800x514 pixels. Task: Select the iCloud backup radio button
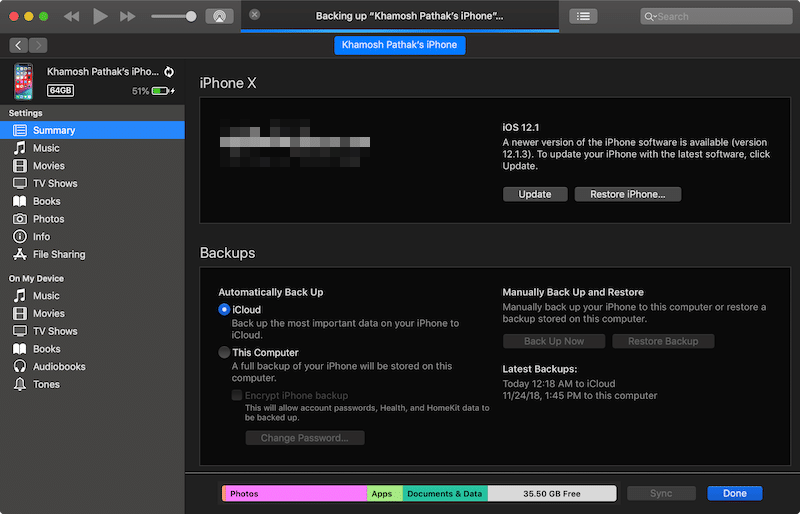(x=224, y=310)
